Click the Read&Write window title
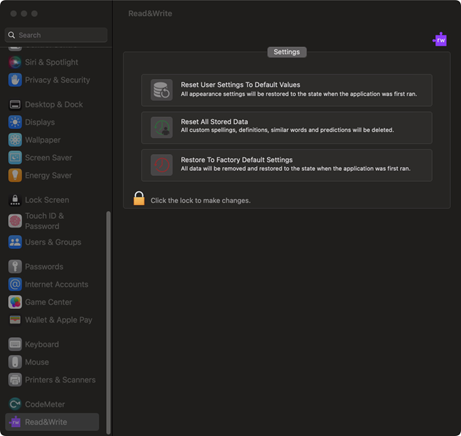The height and width of the screenshot is (436, 461). pos(150,14)
